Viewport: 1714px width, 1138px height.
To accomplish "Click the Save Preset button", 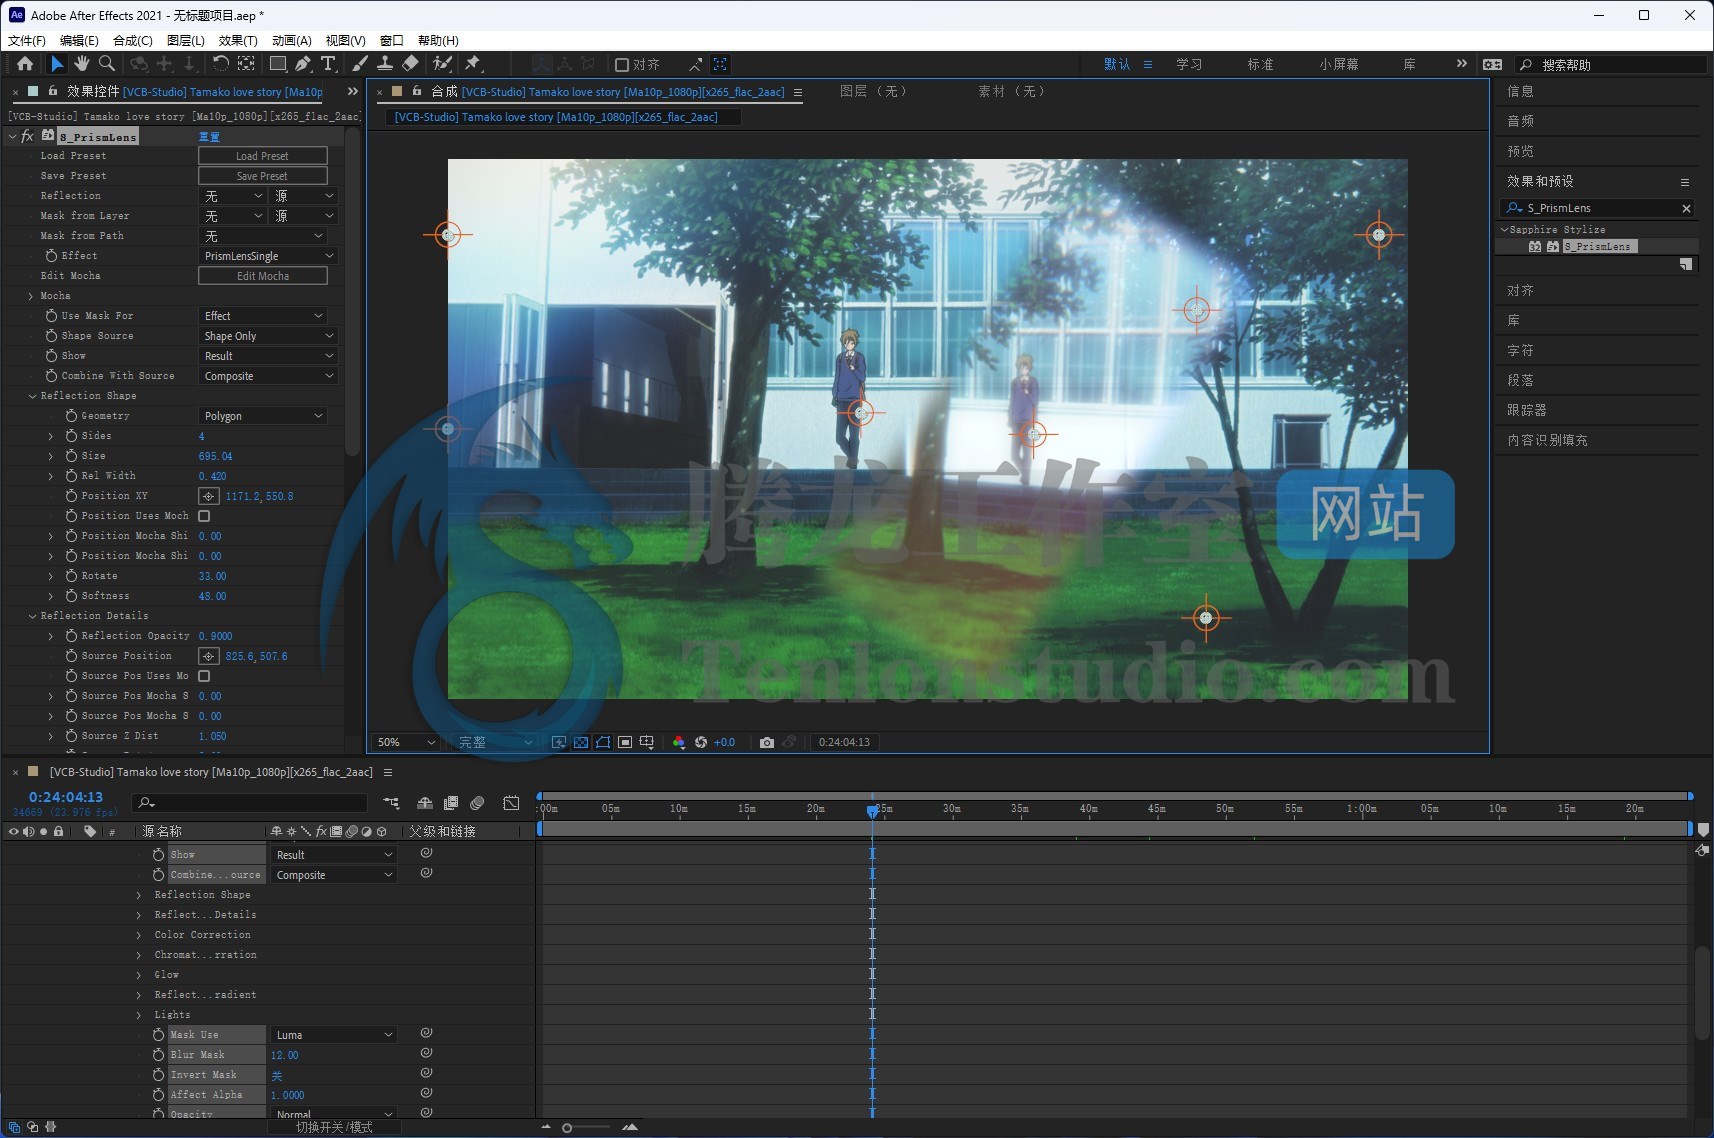I will [263, 176].
